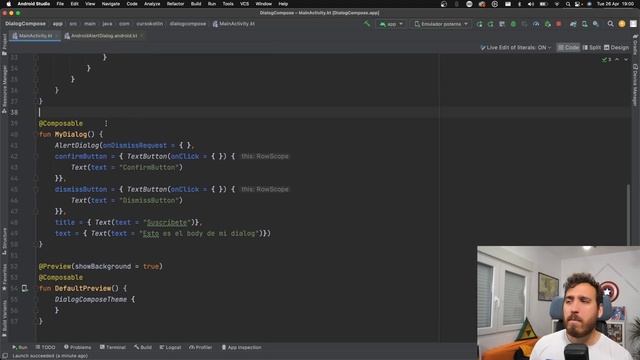Open the Build Variants side panel
This screenshot has height=360, width=640.
4,318
